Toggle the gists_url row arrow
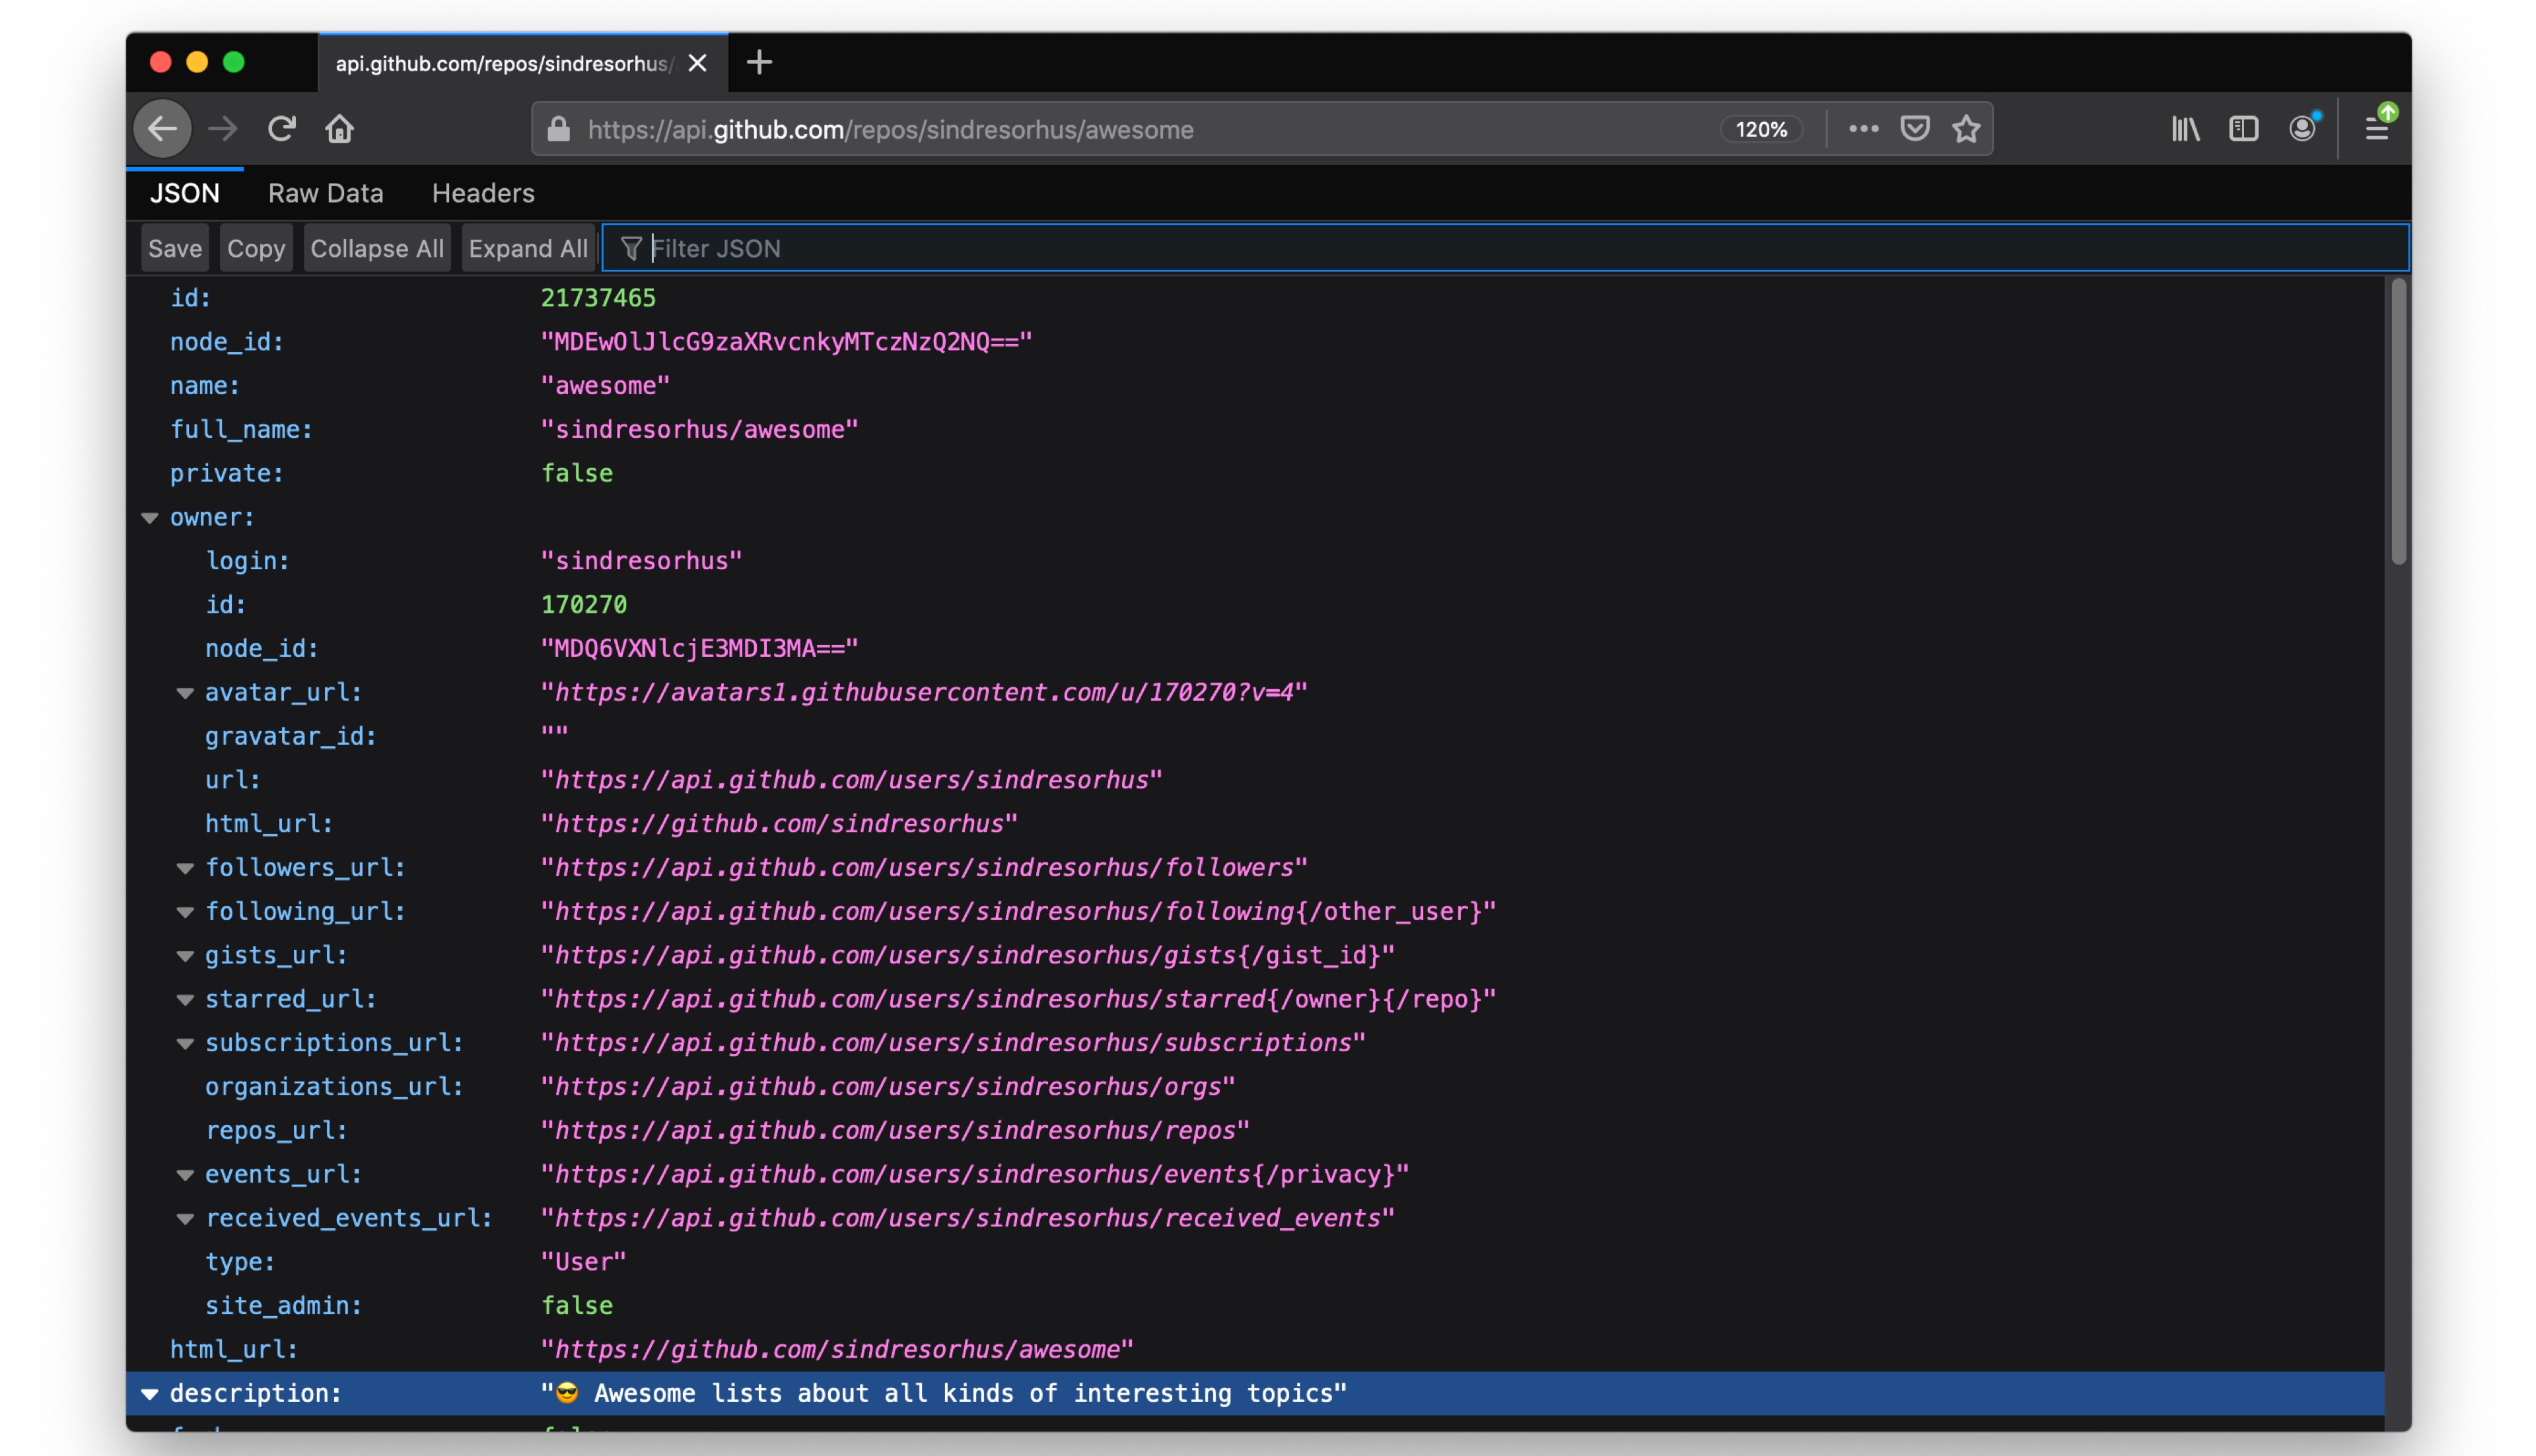The image size is (2536, 1456). pos(185,955)
